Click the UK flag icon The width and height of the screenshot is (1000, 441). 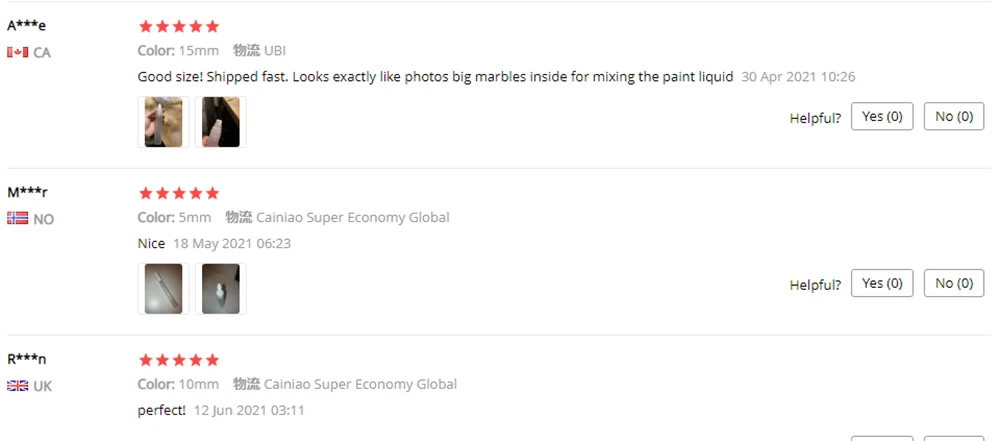tap(17, 386)
